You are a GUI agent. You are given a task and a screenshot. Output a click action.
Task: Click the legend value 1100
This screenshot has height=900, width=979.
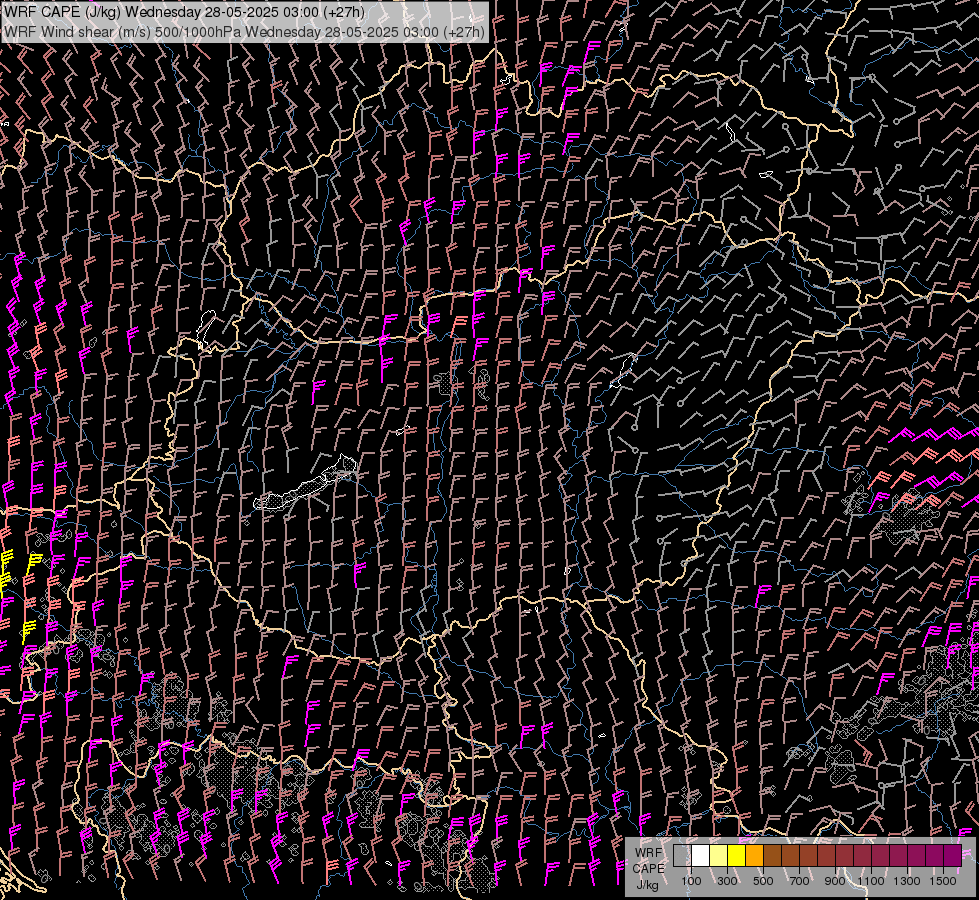point(871,881)
